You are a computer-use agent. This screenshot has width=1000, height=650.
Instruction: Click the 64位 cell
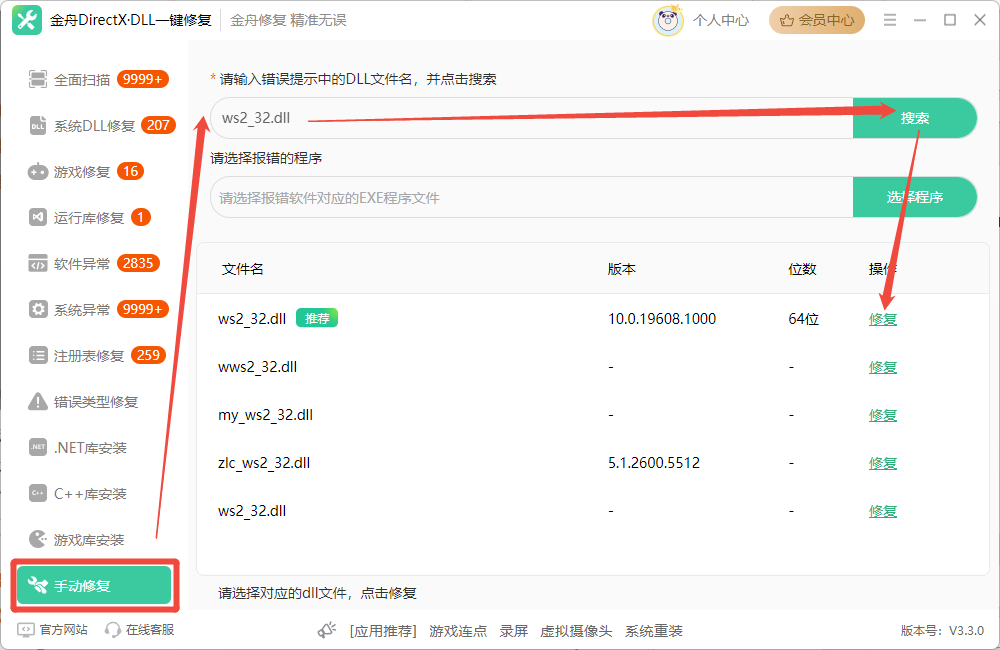pyautogui.click(x=804, y=319)
